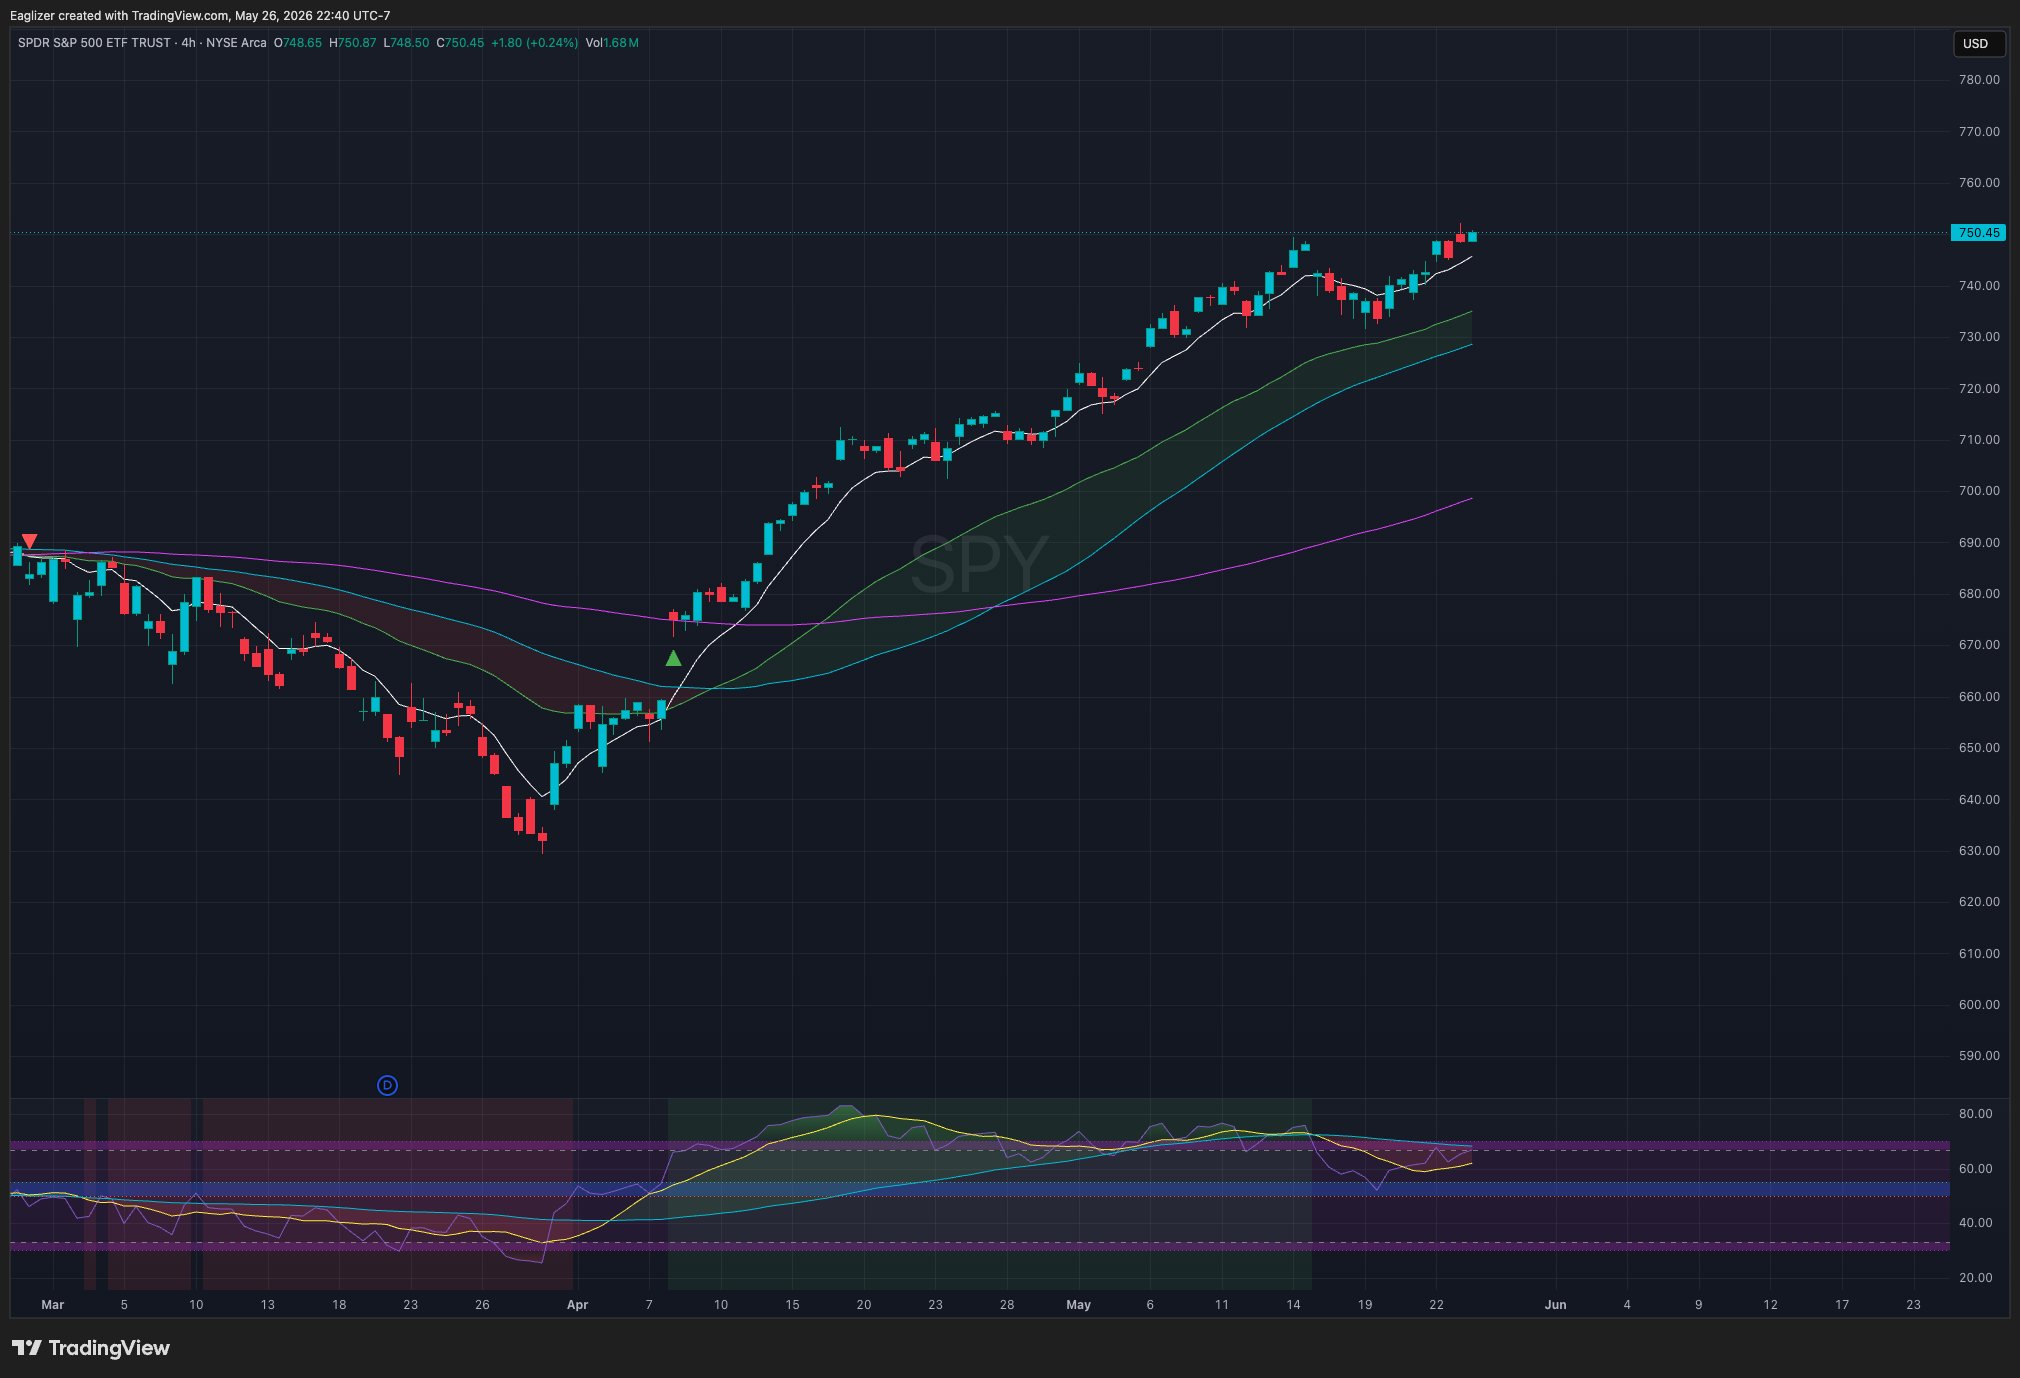Image resolution: width=2020 pixels, height=1378 pixels.
Task: Click the 590.00 price axis label
Action: click(x=1979, y=1056)
